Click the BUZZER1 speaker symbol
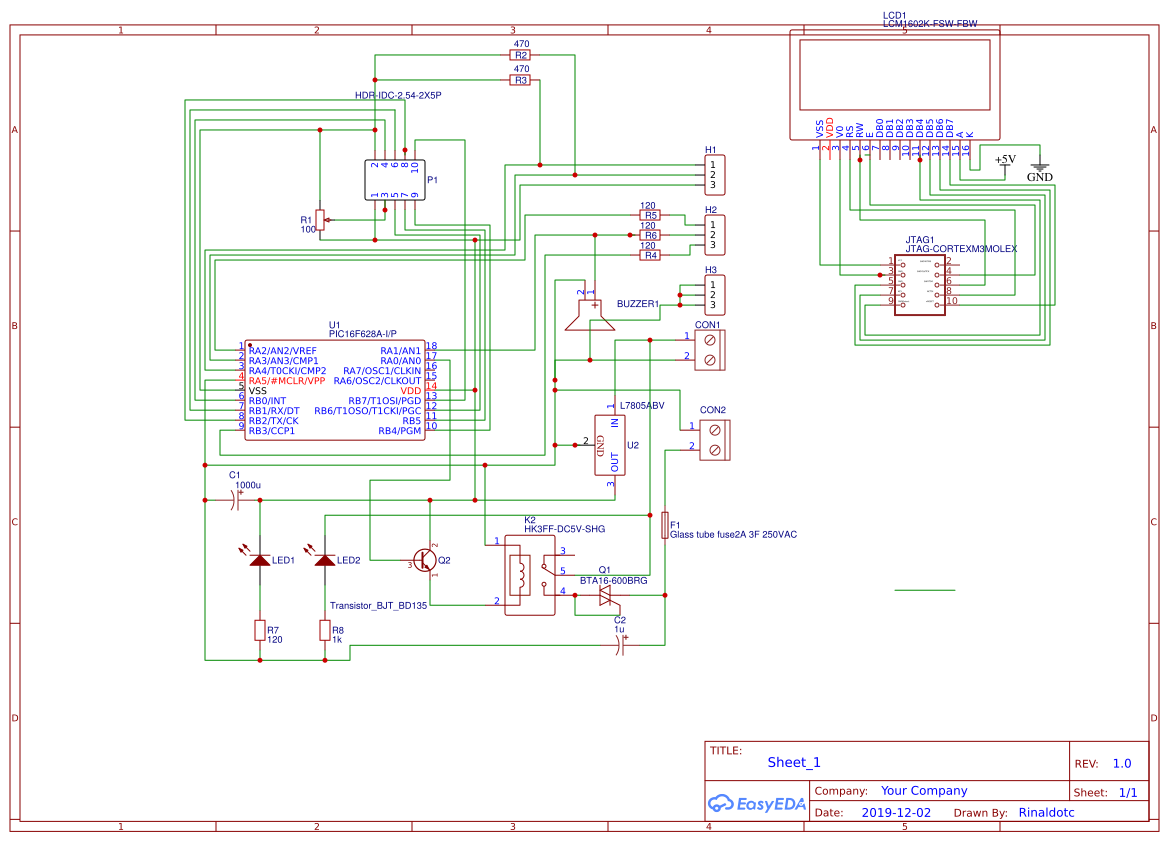1169x842 pixels. (588, 312)
